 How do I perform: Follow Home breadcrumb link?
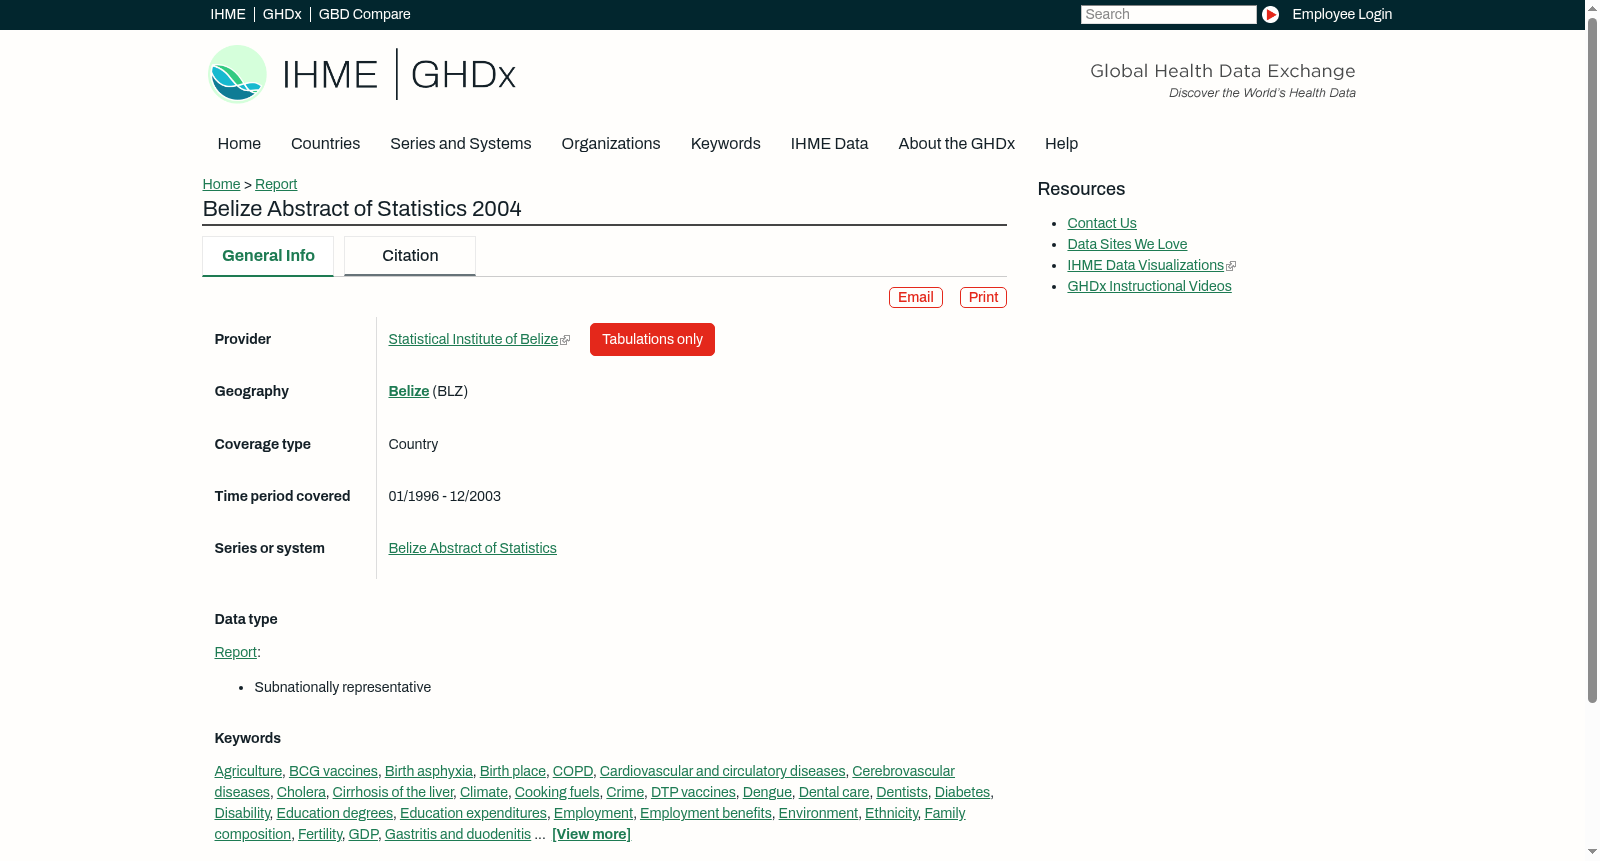(x=221, y=184)
